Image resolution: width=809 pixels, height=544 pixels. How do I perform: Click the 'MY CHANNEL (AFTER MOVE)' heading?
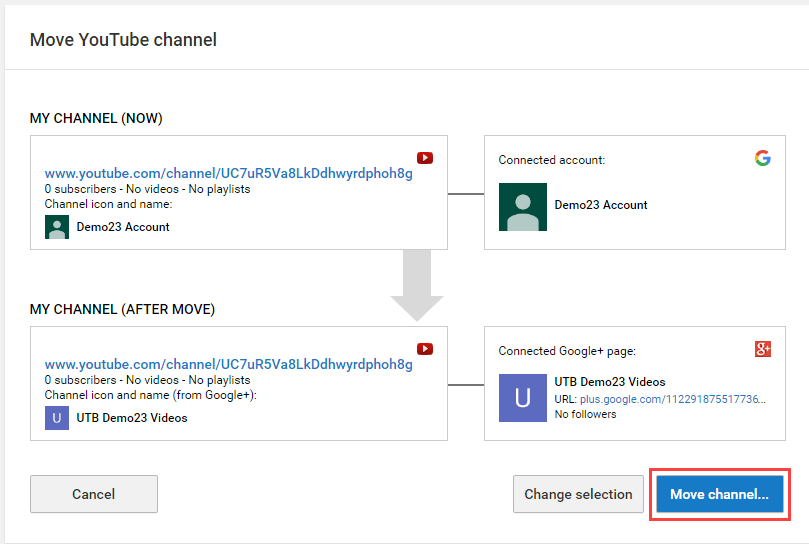[x=122, y=309]
